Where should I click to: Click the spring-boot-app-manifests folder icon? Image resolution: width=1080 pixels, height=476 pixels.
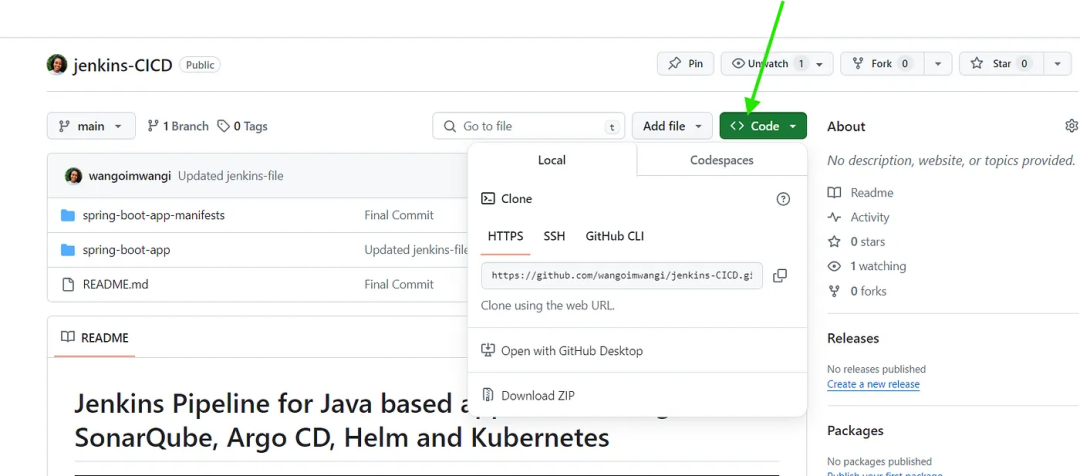(x=68, y=216)
